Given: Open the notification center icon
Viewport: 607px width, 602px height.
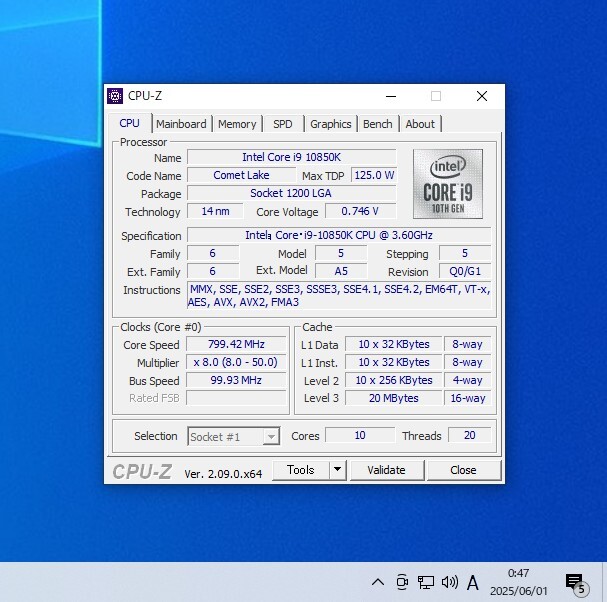Looking at the screenshot, I should coord(576,583).
